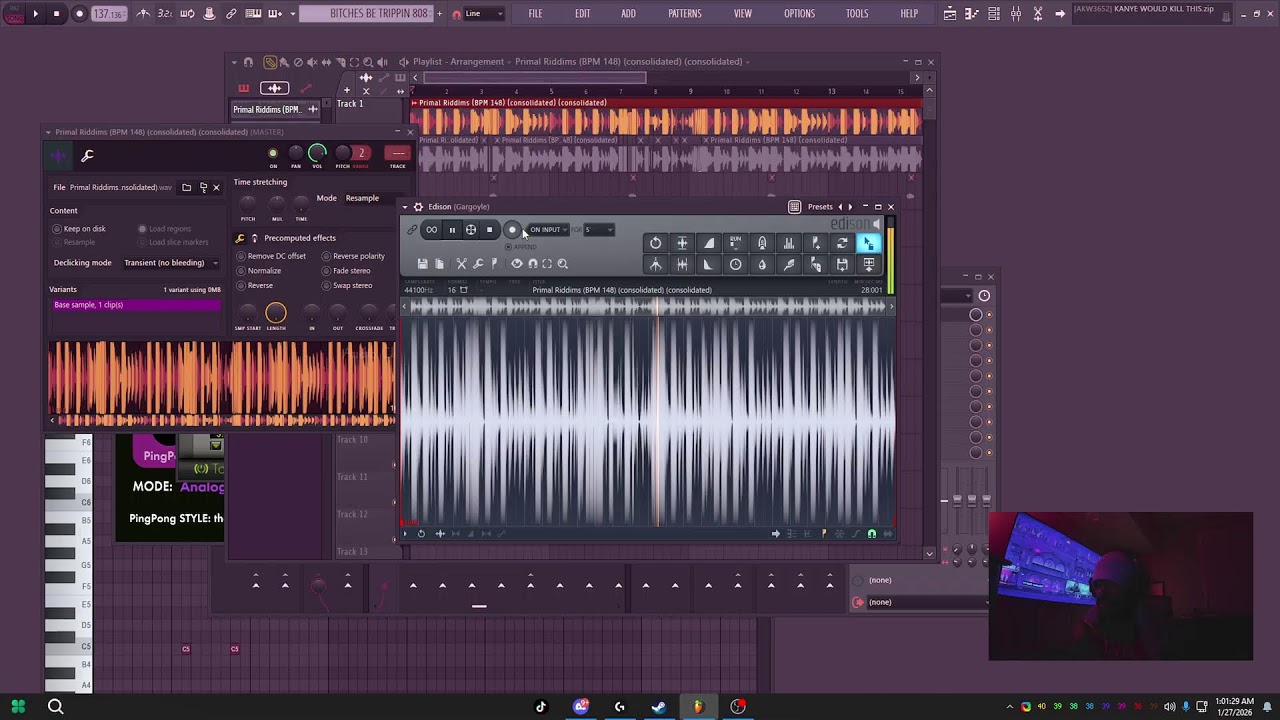Open the PATTERNS menu

pos(685,14)
